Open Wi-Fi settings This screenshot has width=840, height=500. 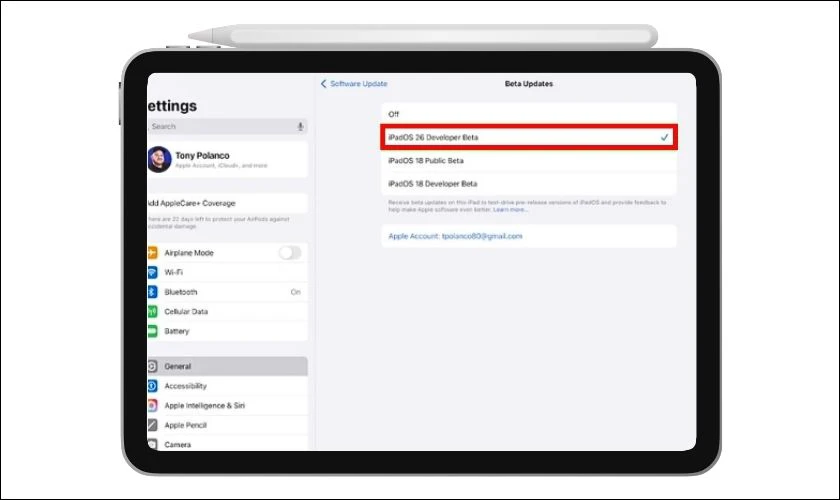pyautogui.click(x=227, y=272)
